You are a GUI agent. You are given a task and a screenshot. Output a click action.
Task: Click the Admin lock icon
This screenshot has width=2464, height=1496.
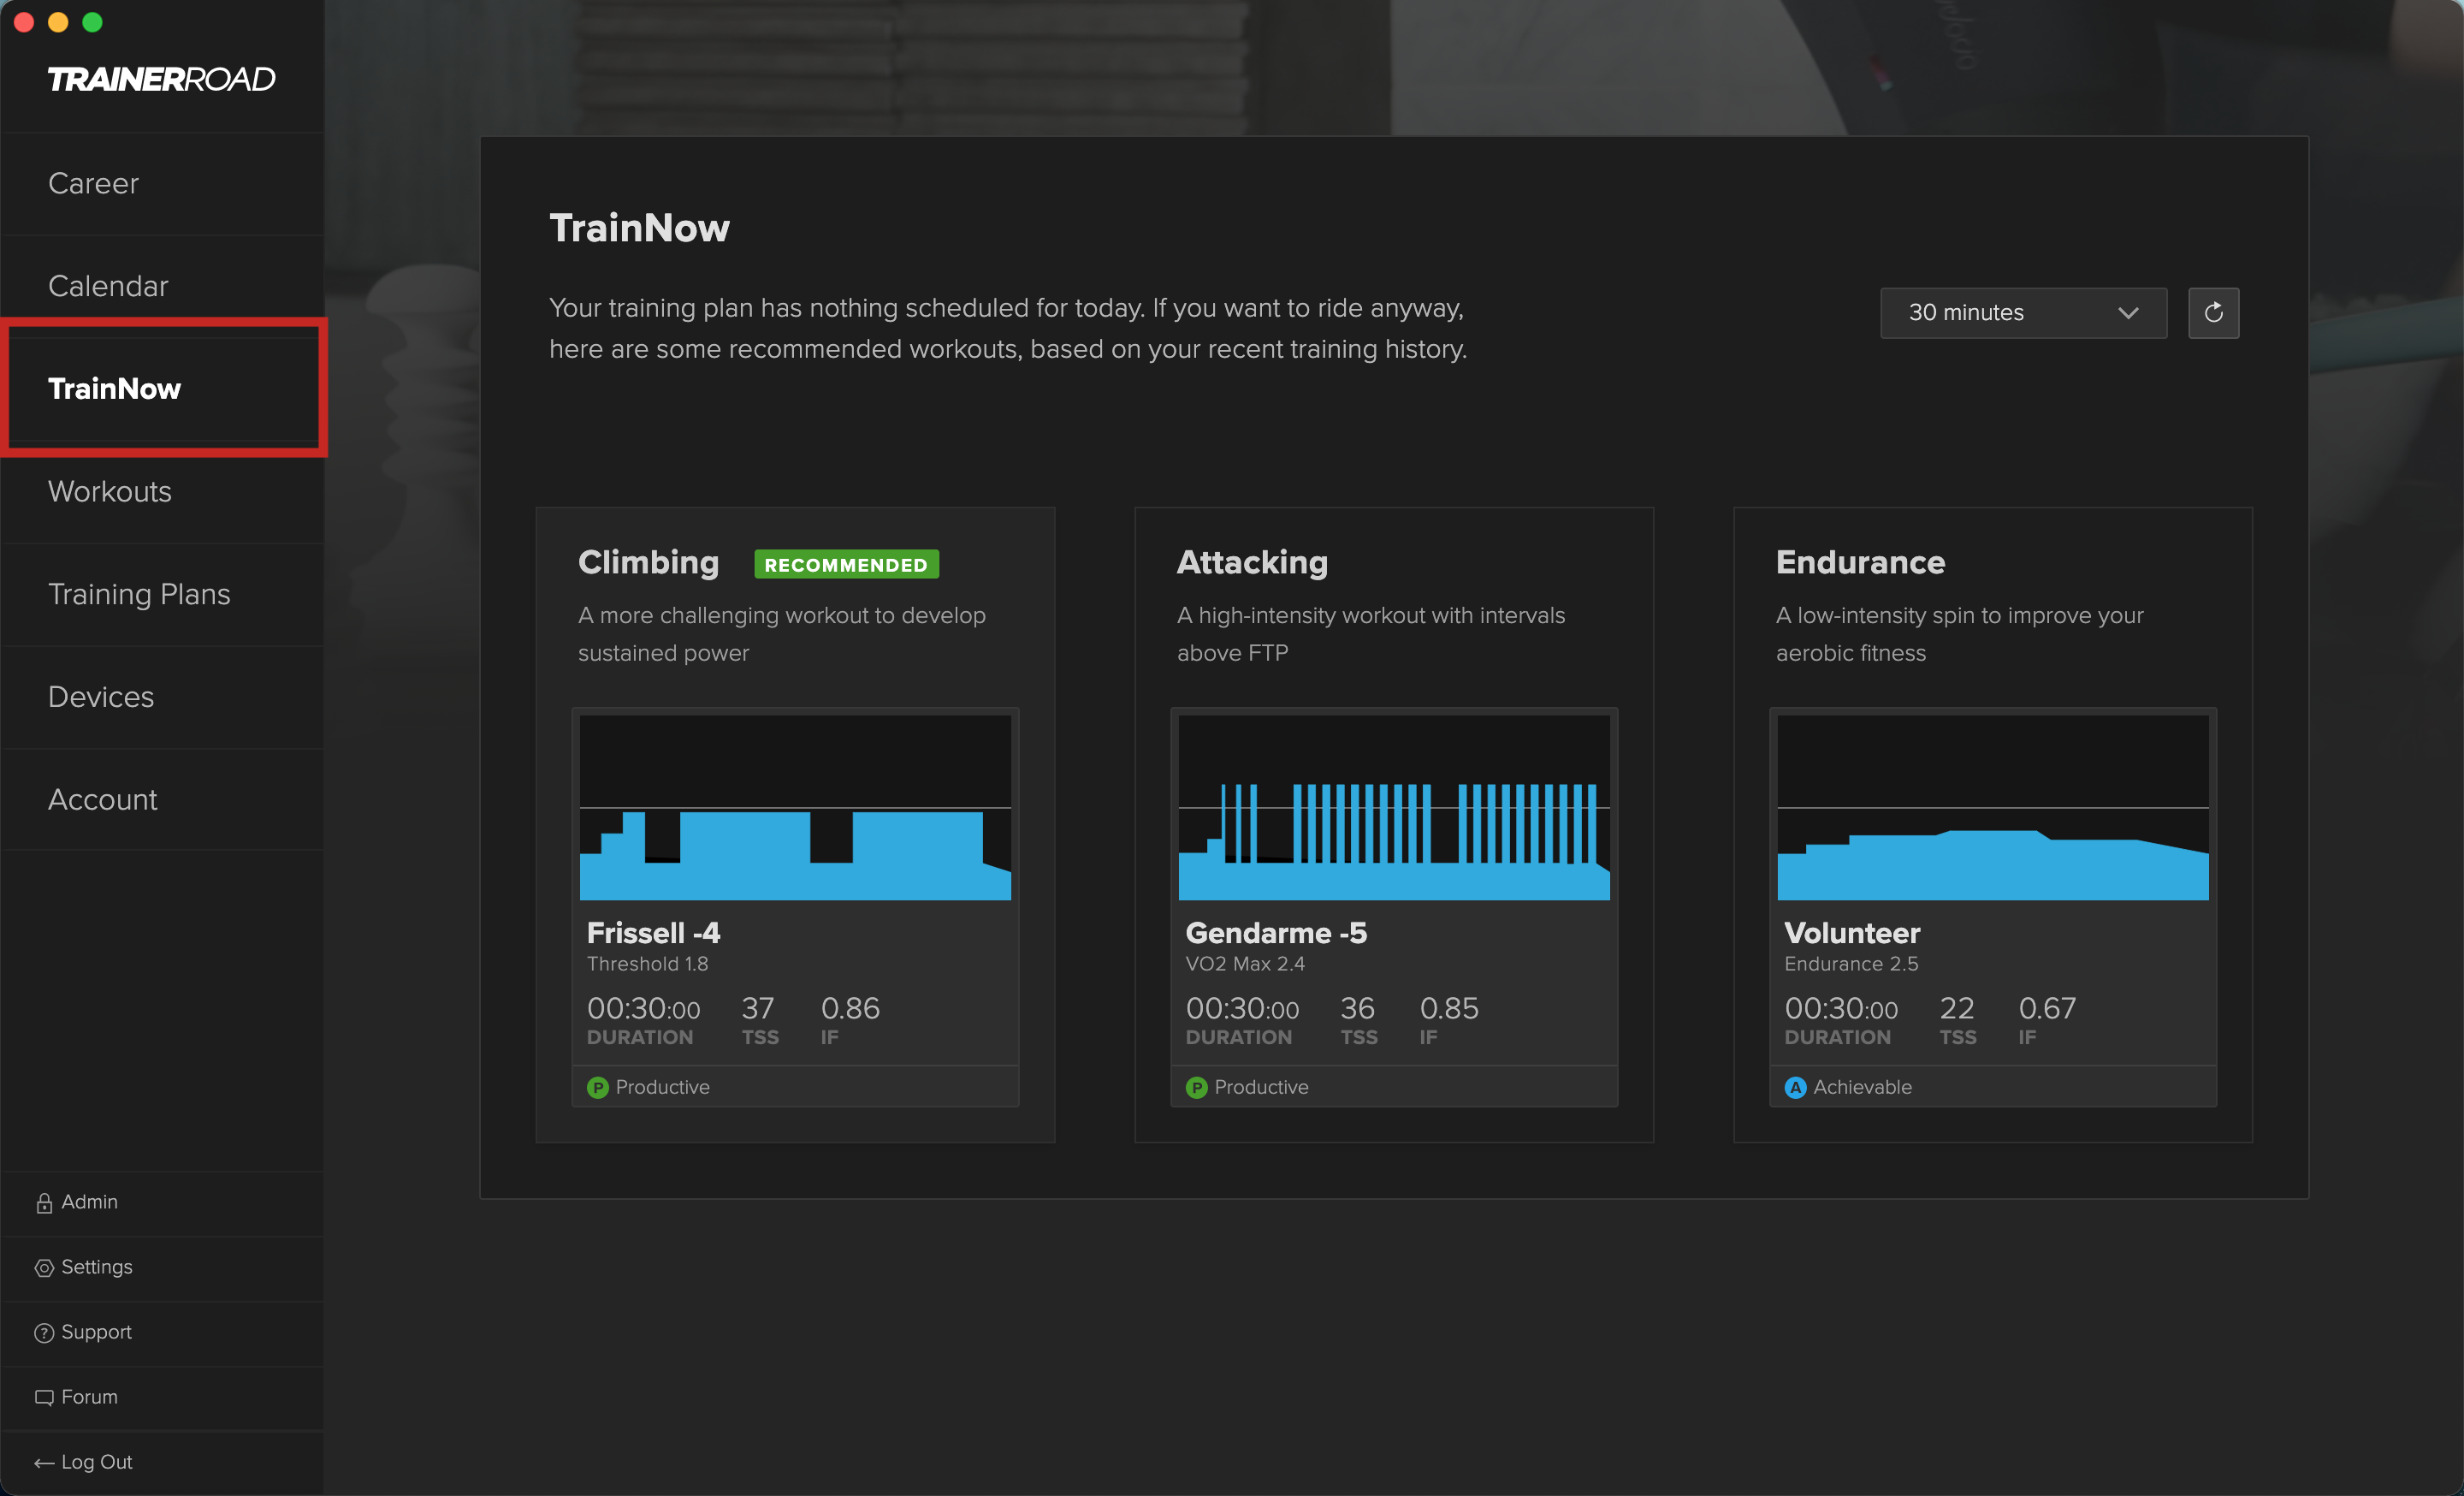pyautogui.click(x=44, y=1202)
